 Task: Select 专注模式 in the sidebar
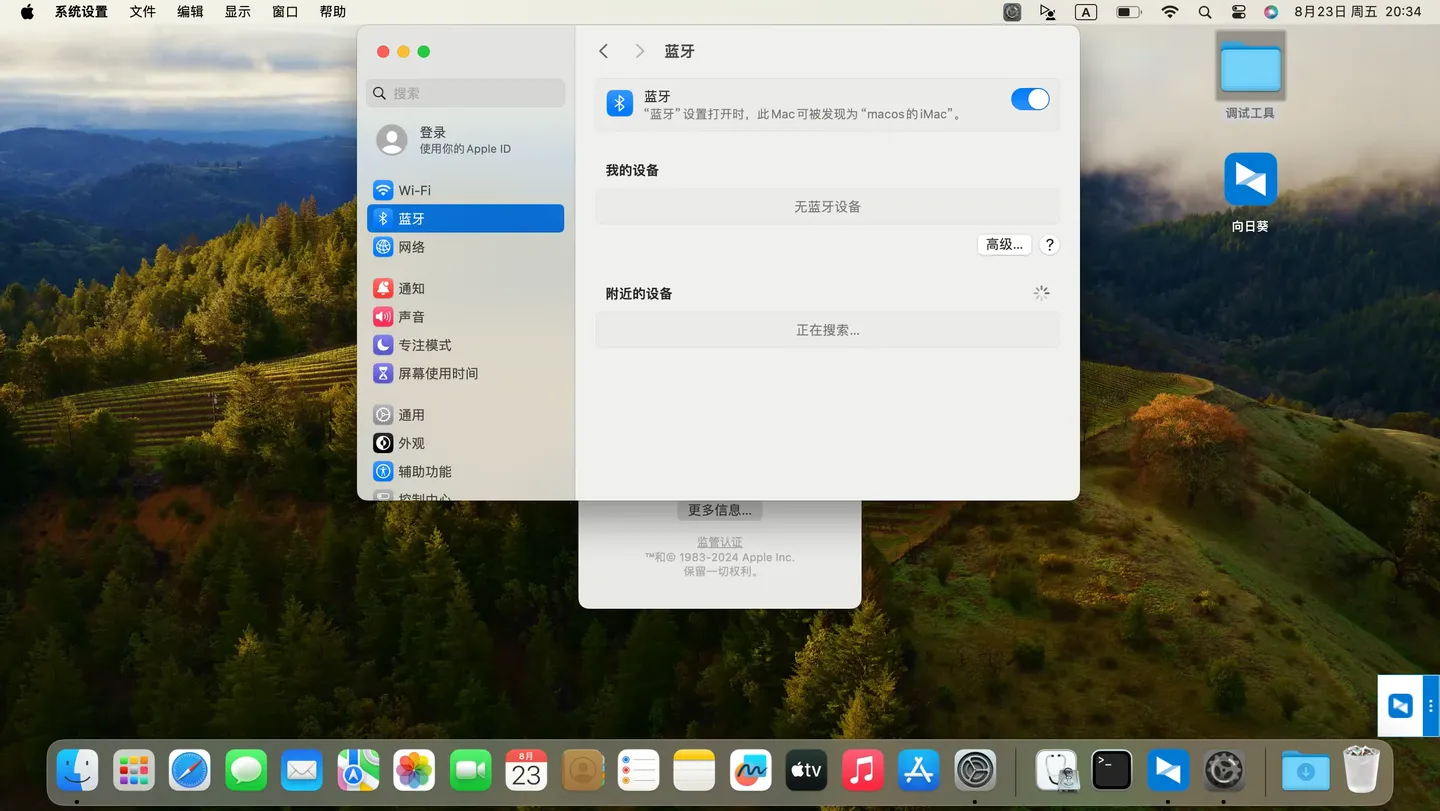click(418, 345)
